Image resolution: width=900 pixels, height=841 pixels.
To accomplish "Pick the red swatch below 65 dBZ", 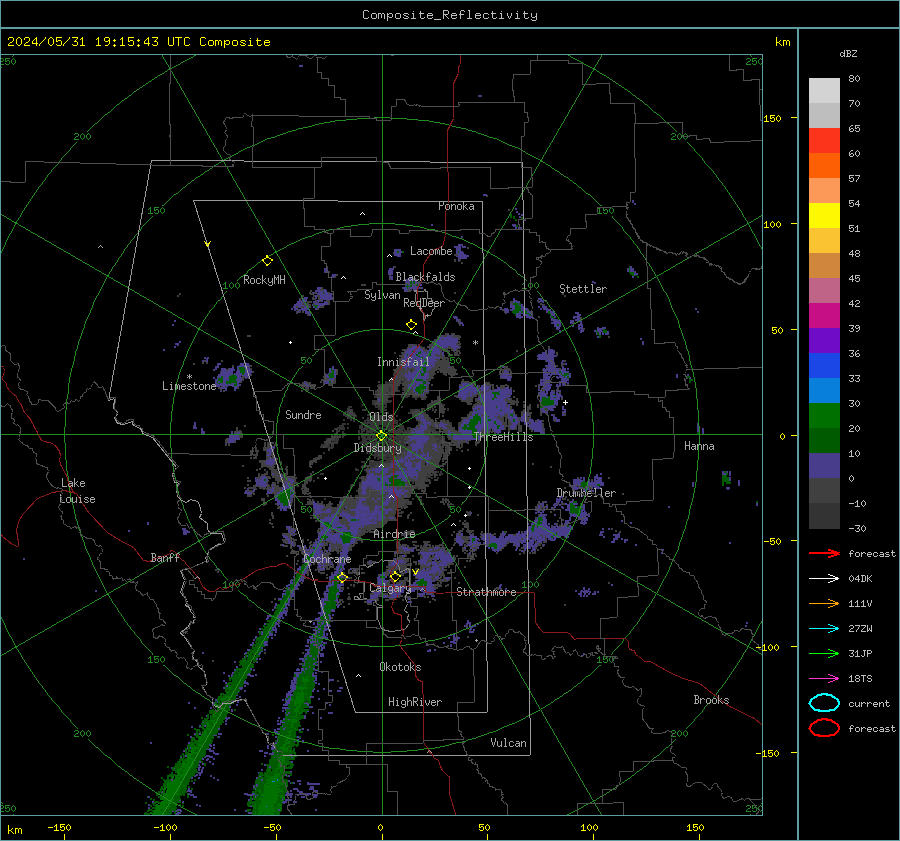I will (824, 141).
